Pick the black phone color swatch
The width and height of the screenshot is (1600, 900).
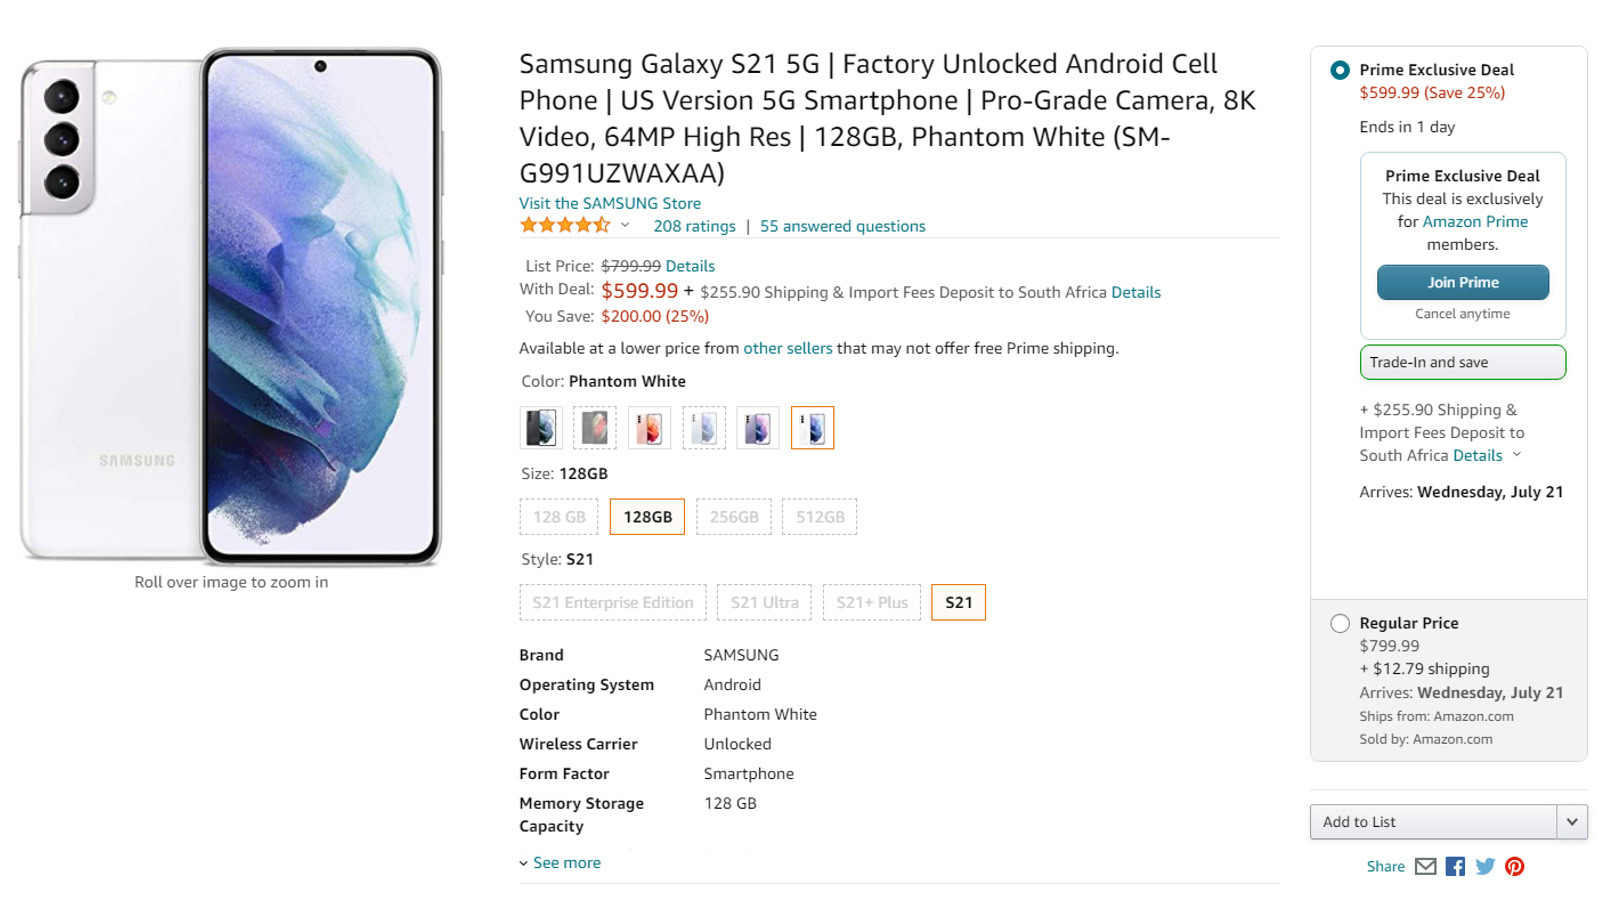541,428
